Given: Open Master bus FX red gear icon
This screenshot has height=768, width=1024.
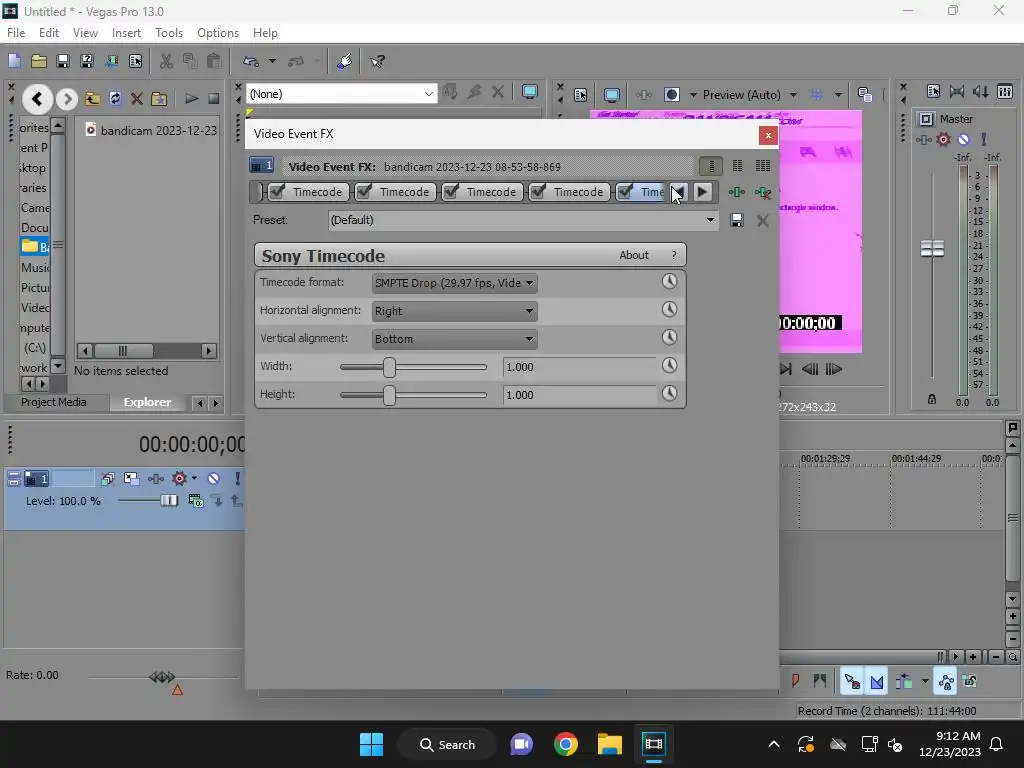Looking at the screenshot, I should pyautogui.click(x=943, y=139).
